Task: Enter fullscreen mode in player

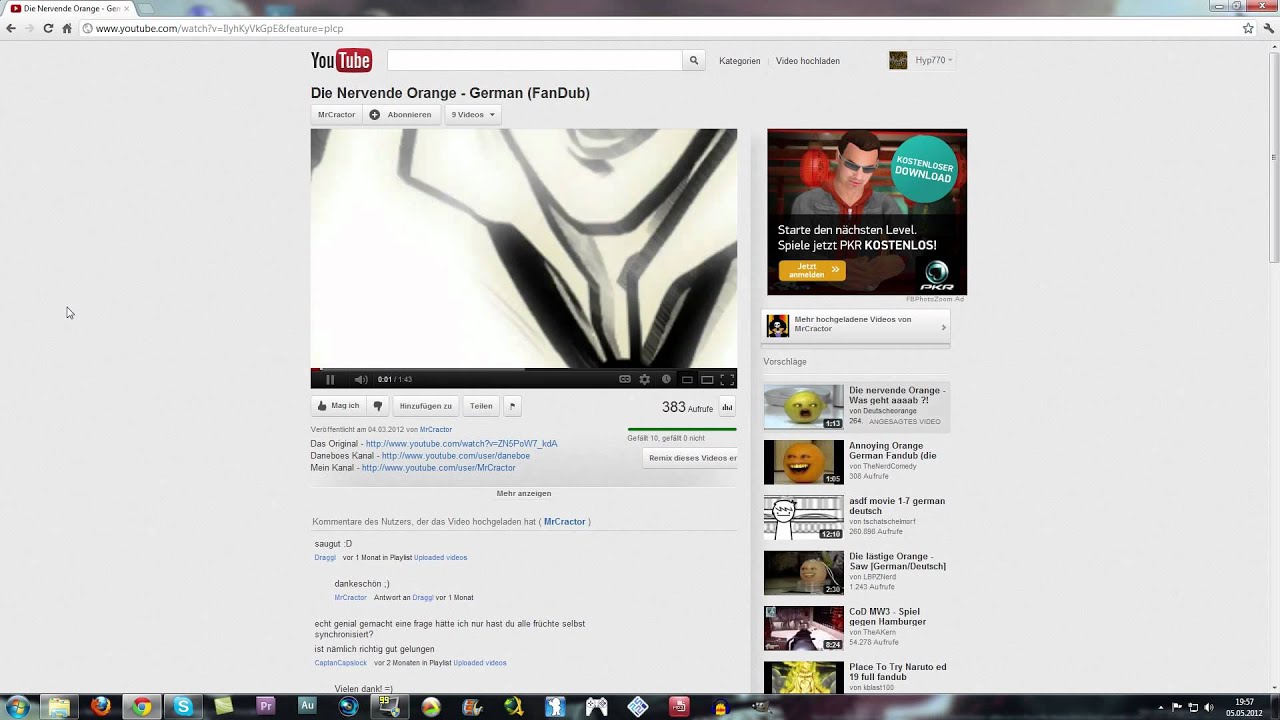Action: coord(727,379)
